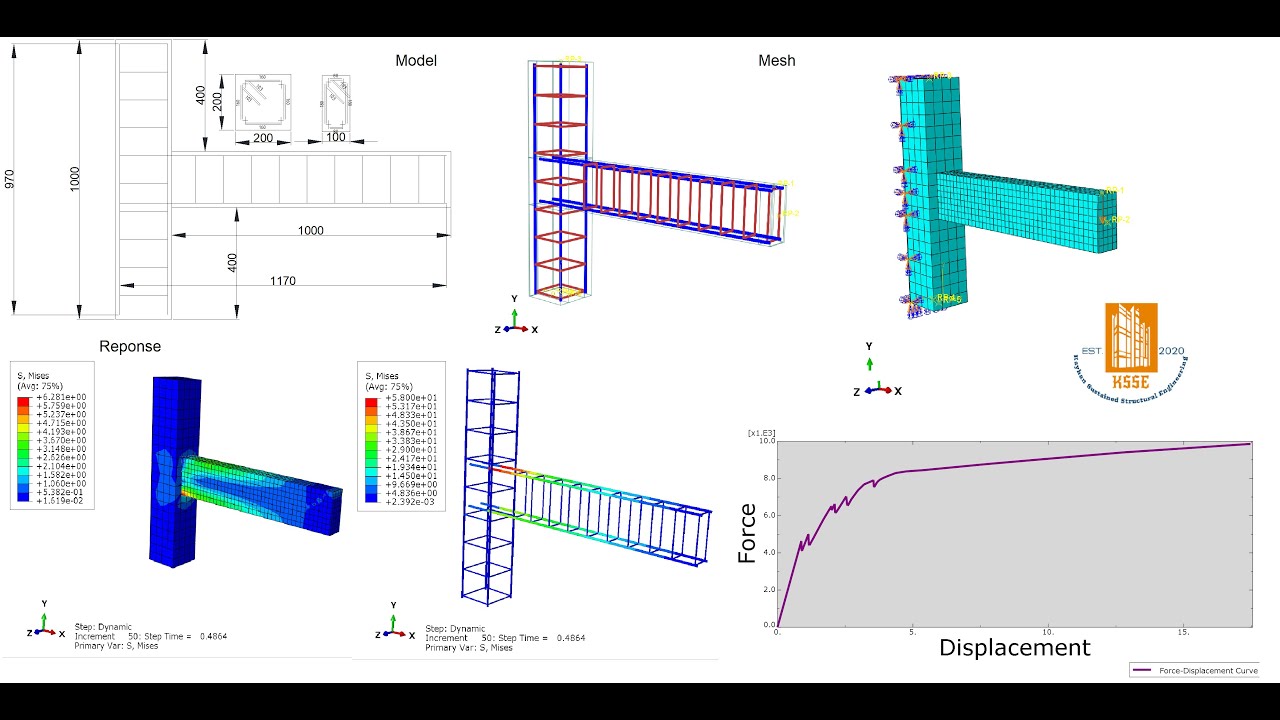Click the 'Reponse' heading

[x=130, y=346]
